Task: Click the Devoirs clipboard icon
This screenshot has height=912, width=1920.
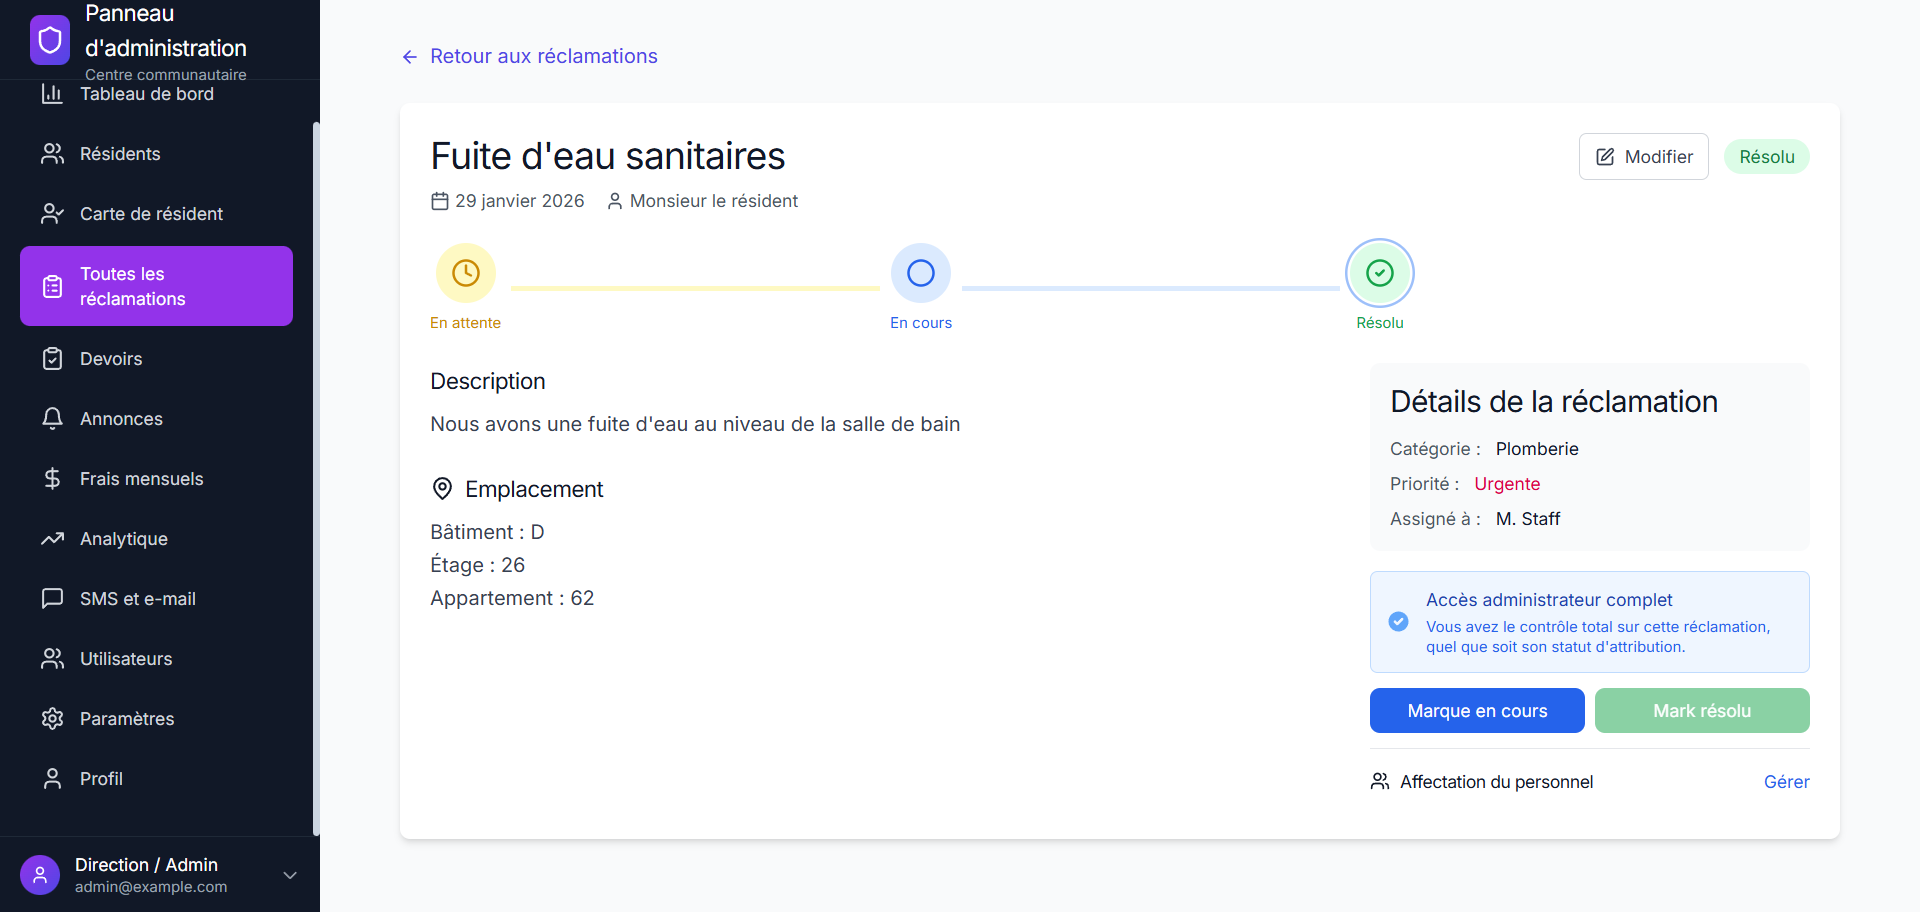Action: pyautogui.click(x=52, y=359)
